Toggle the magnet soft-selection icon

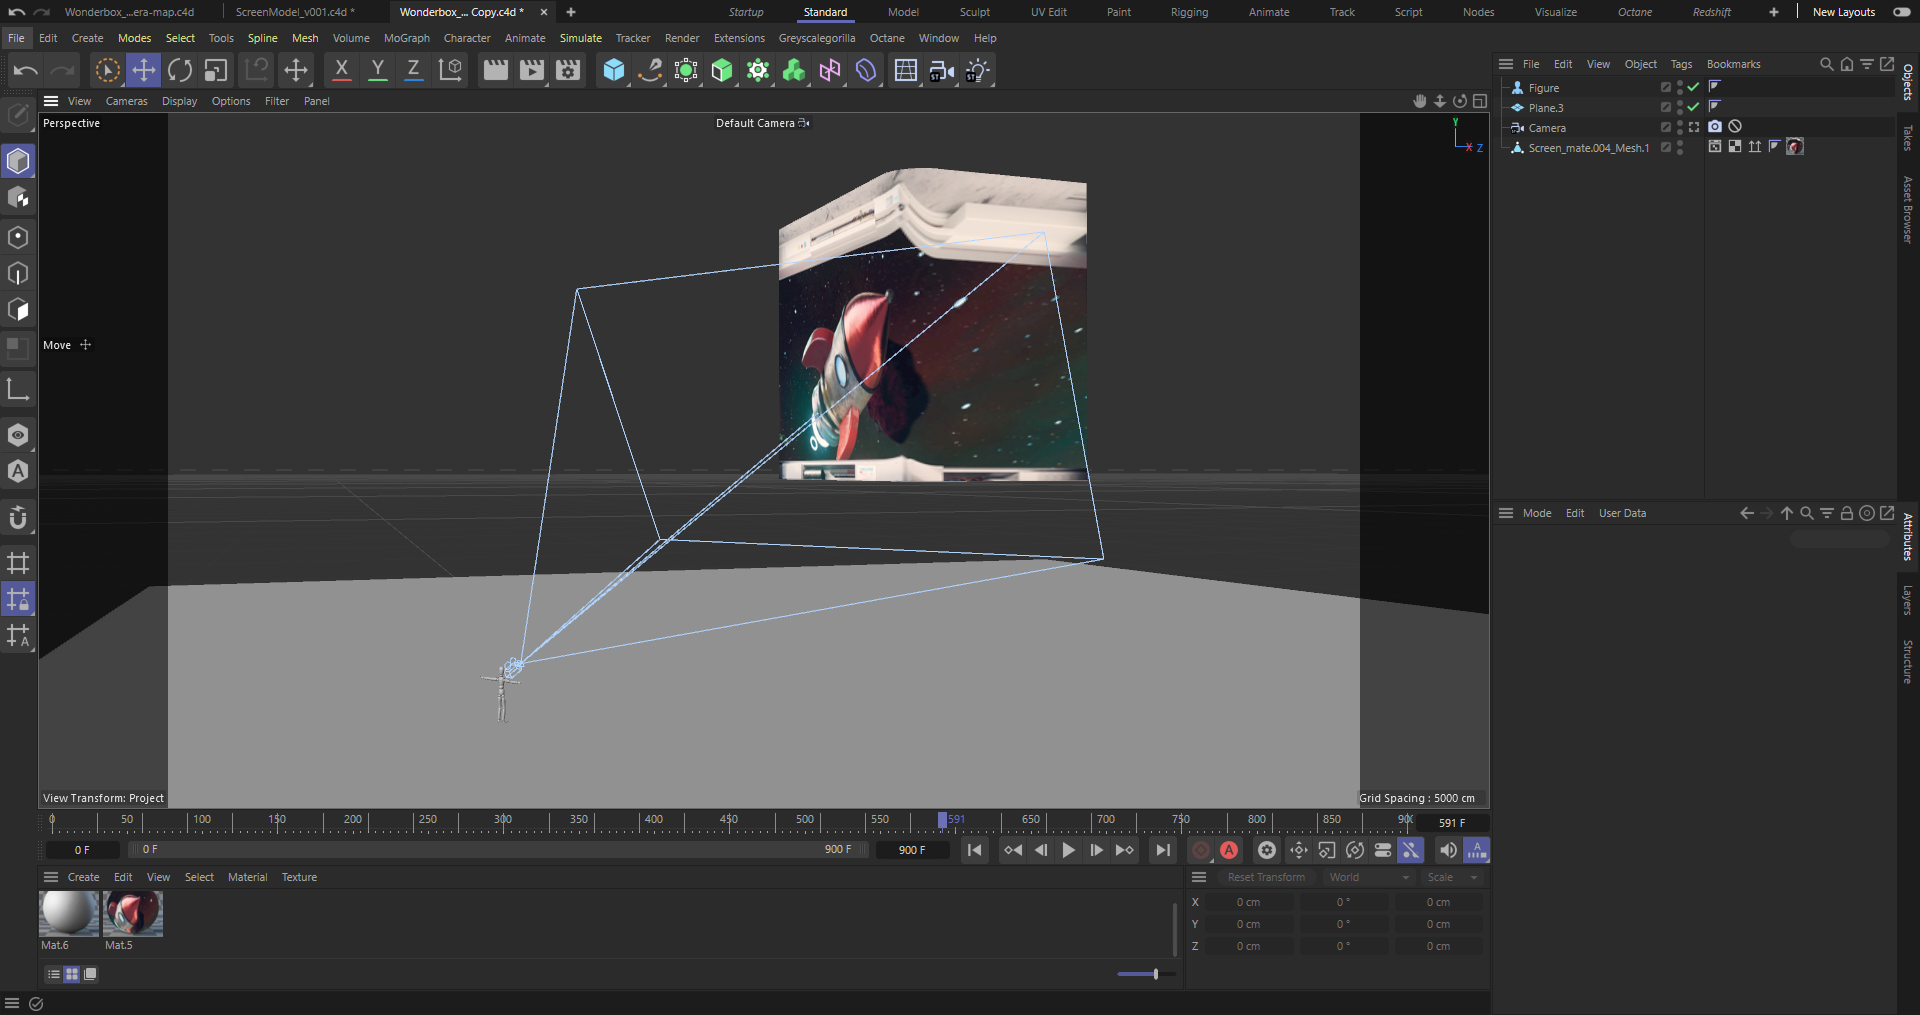tap(18, 518)
